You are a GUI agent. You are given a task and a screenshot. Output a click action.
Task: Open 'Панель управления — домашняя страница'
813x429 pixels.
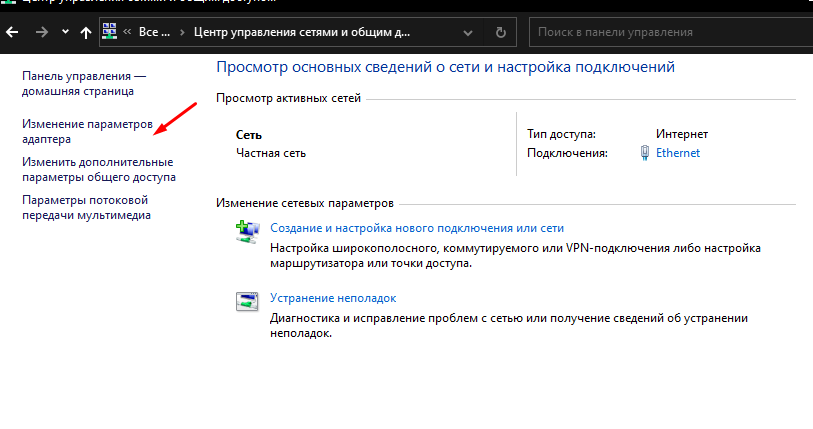pos(83,83)
